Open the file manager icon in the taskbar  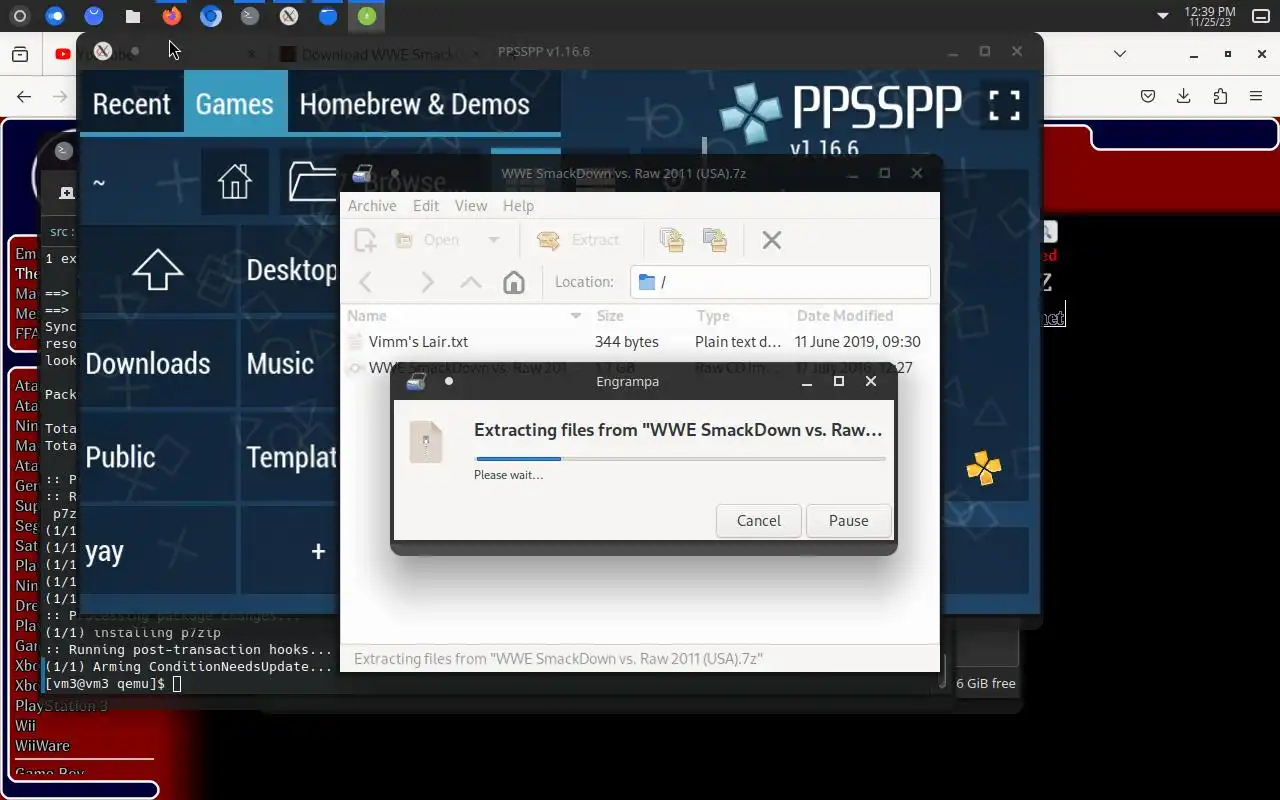click(x=133, y=16)
